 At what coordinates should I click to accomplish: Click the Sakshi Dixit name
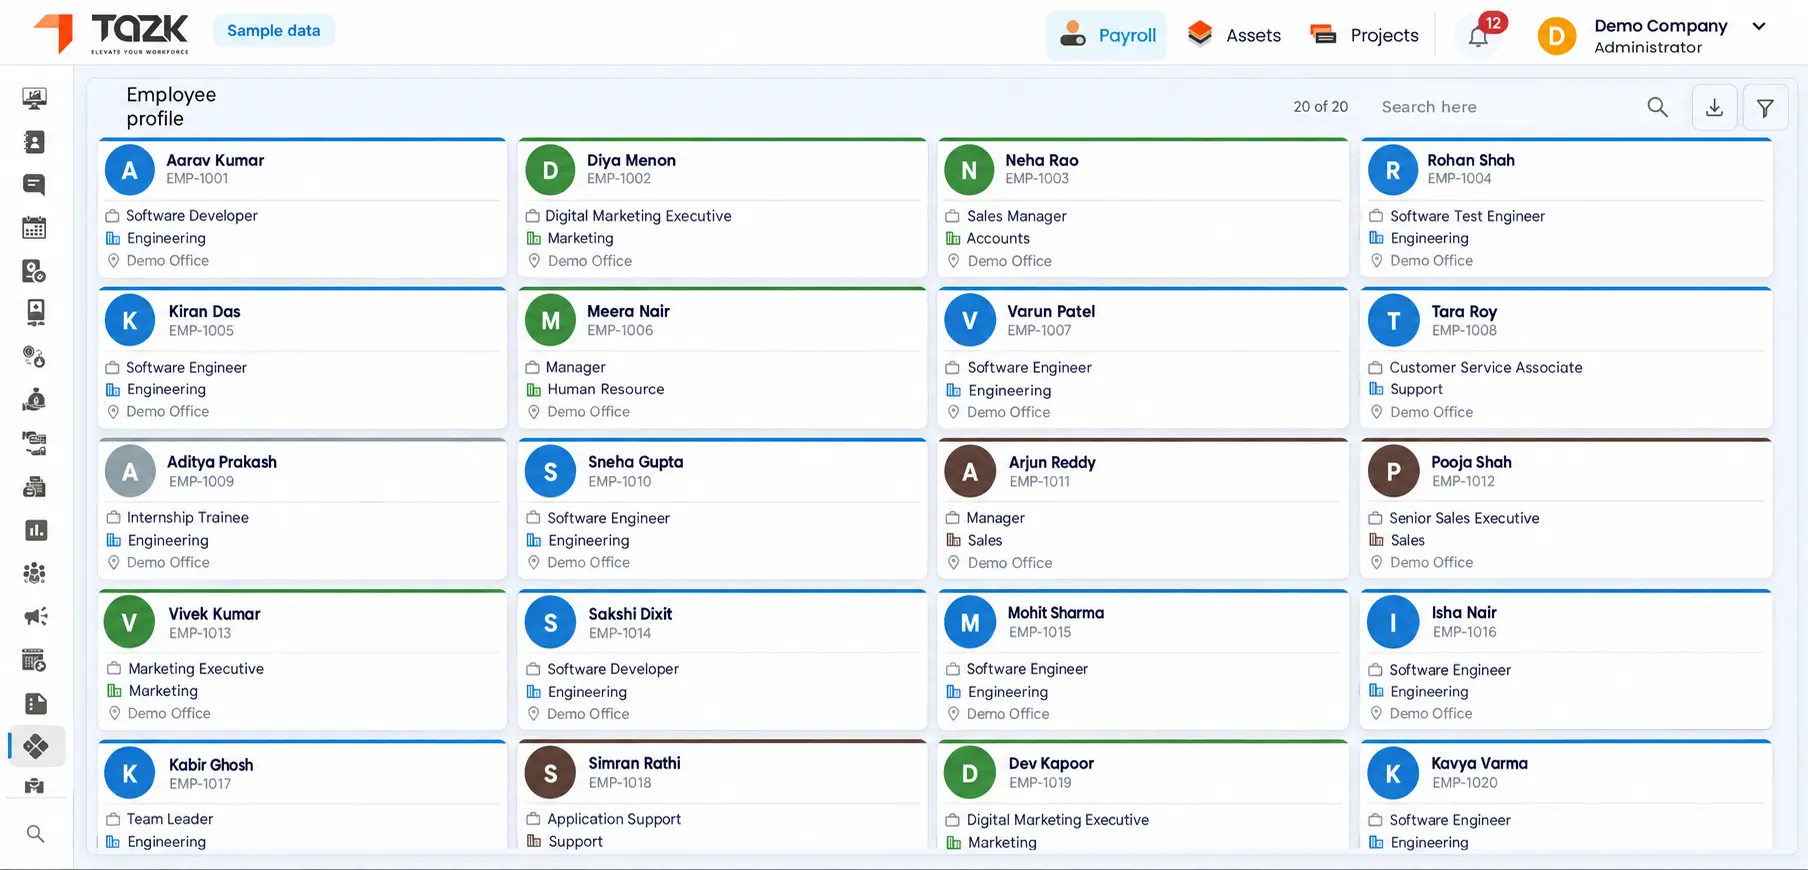(x=630, y=614)
